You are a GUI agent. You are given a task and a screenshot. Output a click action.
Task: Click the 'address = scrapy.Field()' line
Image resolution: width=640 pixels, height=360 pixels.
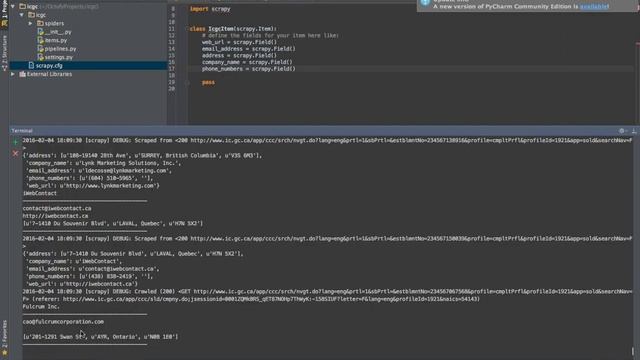click(239, 56)
